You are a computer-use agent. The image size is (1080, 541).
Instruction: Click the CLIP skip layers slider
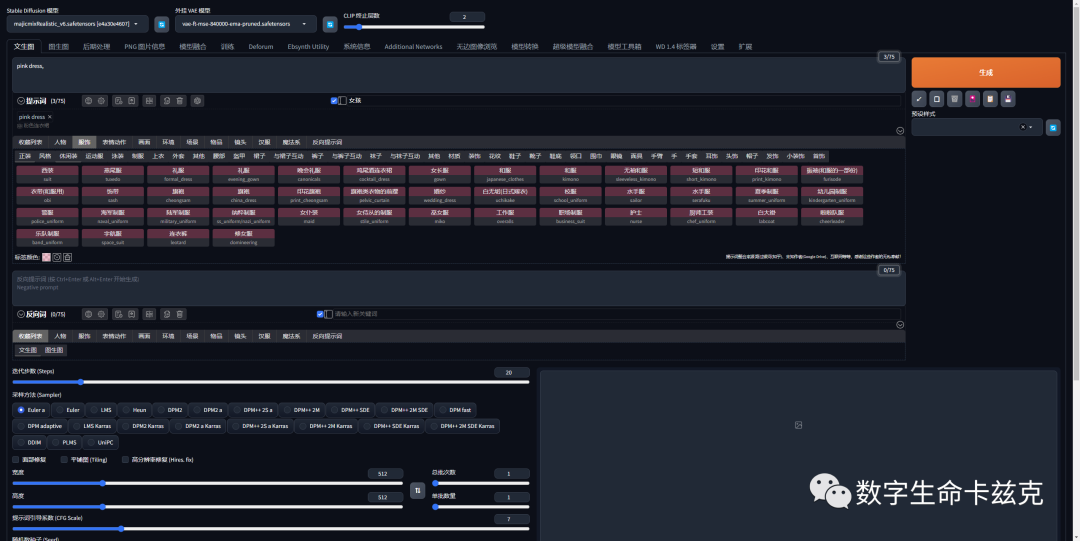click(414, 27)
